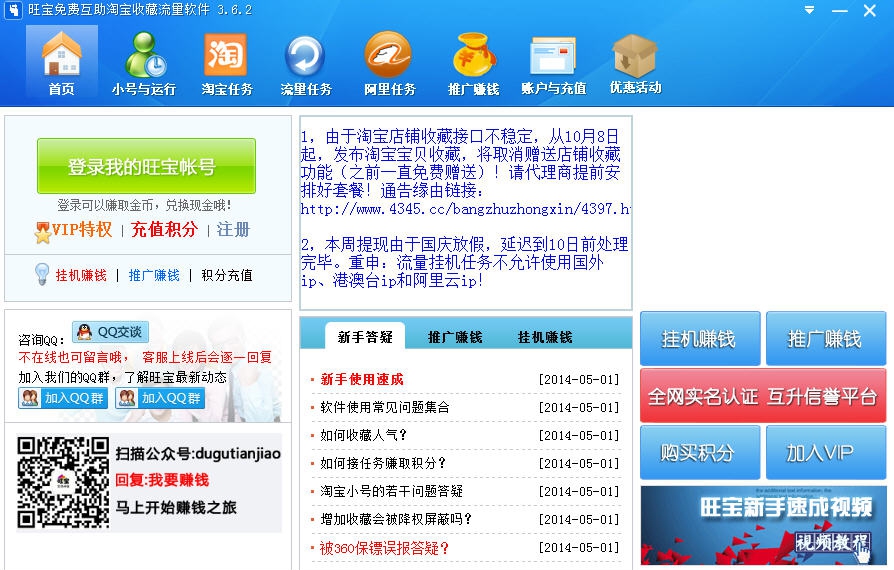Open the VIP特权 link

[82, 229]
